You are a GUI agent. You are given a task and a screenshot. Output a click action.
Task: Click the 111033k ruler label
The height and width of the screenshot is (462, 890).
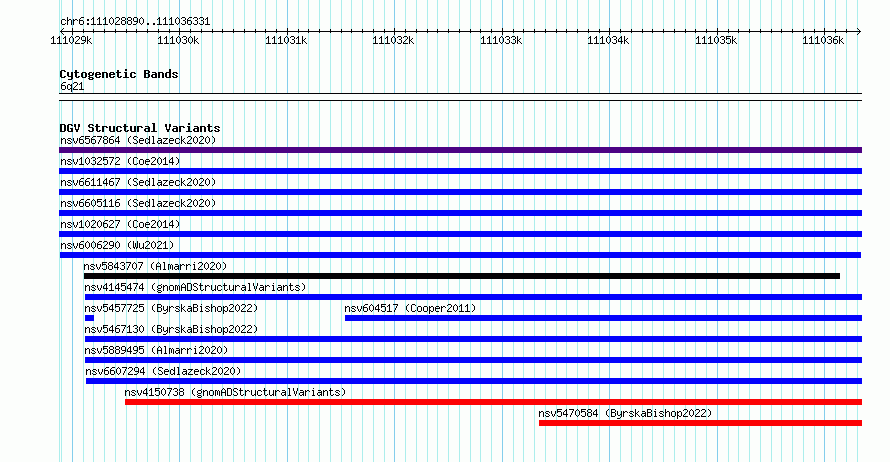[x=501, y=40]
